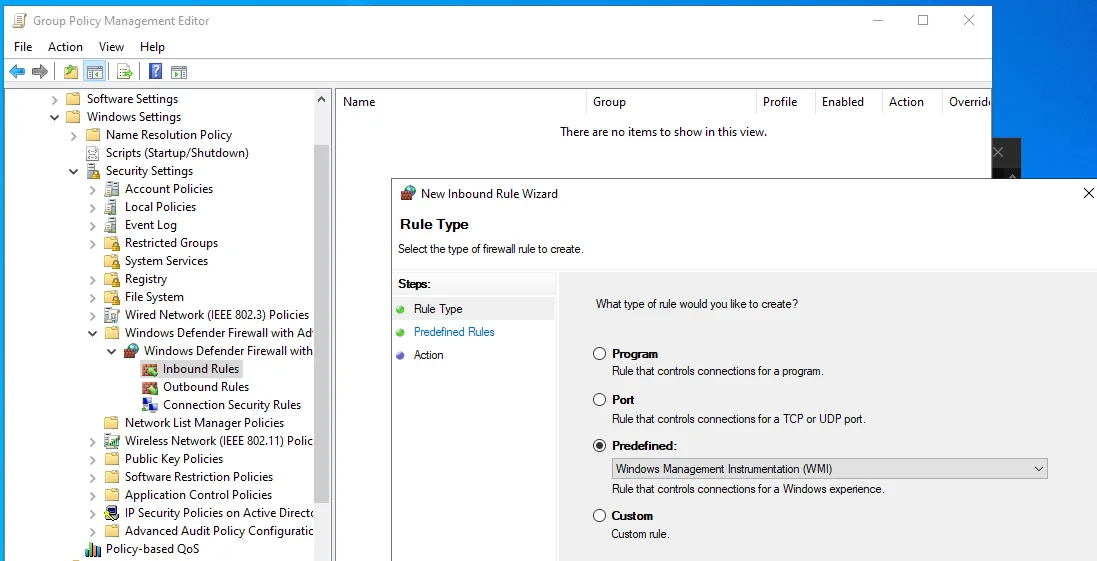Maximize the Group Policy Management Editor window
Image resolution: width=1097 pixels, height=561 pixels.
[x=923, y=20]
